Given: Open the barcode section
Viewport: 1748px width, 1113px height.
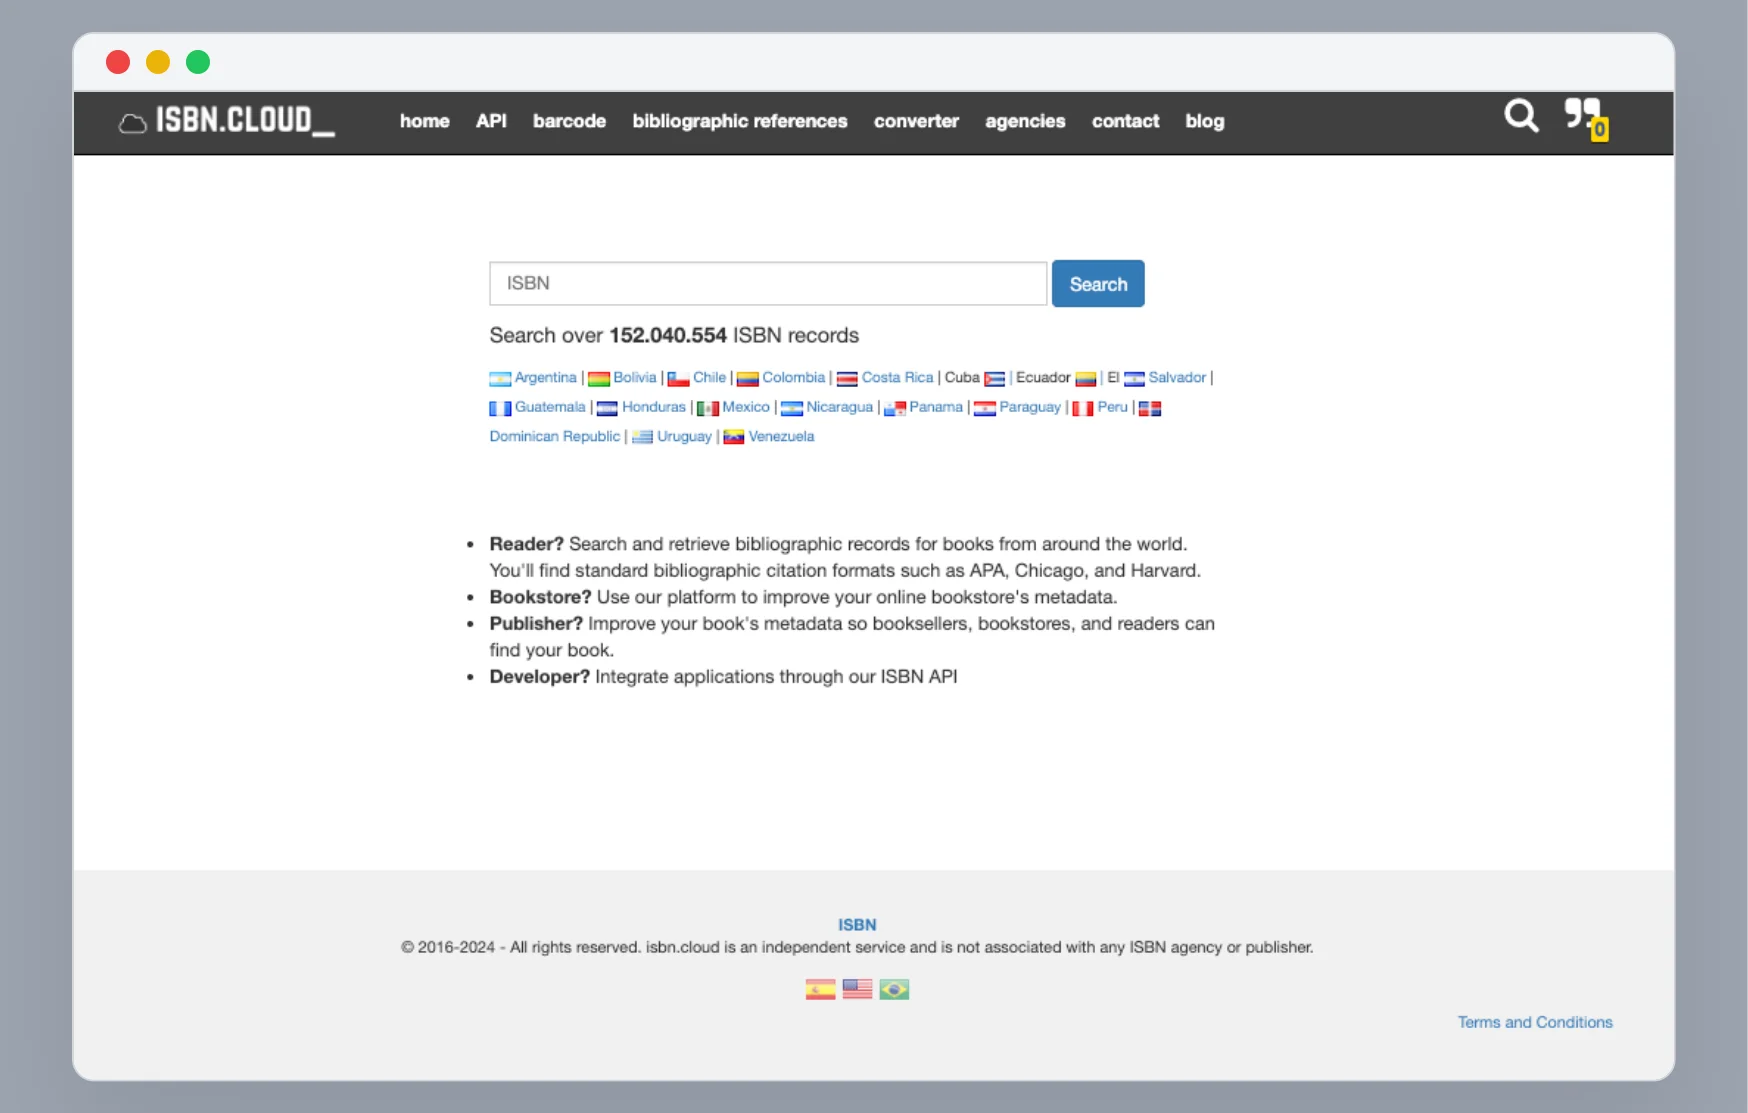Looking at the screenshot, I should point(569,121).
